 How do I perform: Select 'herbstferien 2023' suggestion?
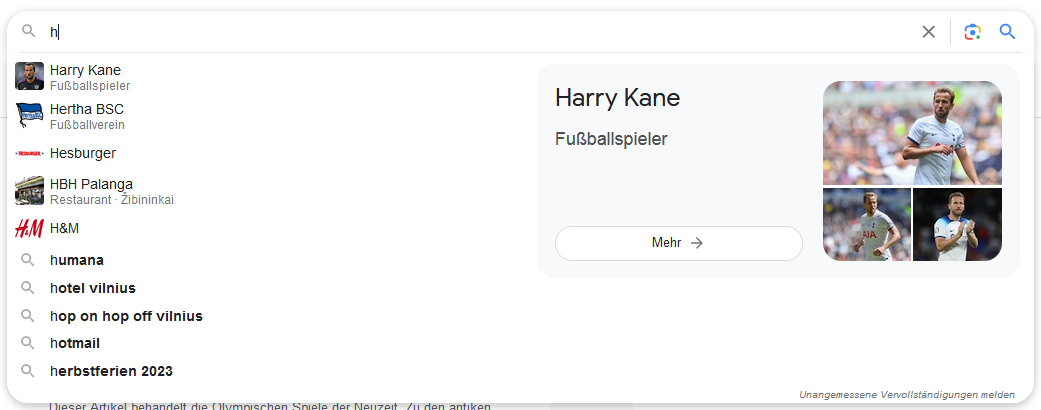pyautogui.click(x=111, y=371)
